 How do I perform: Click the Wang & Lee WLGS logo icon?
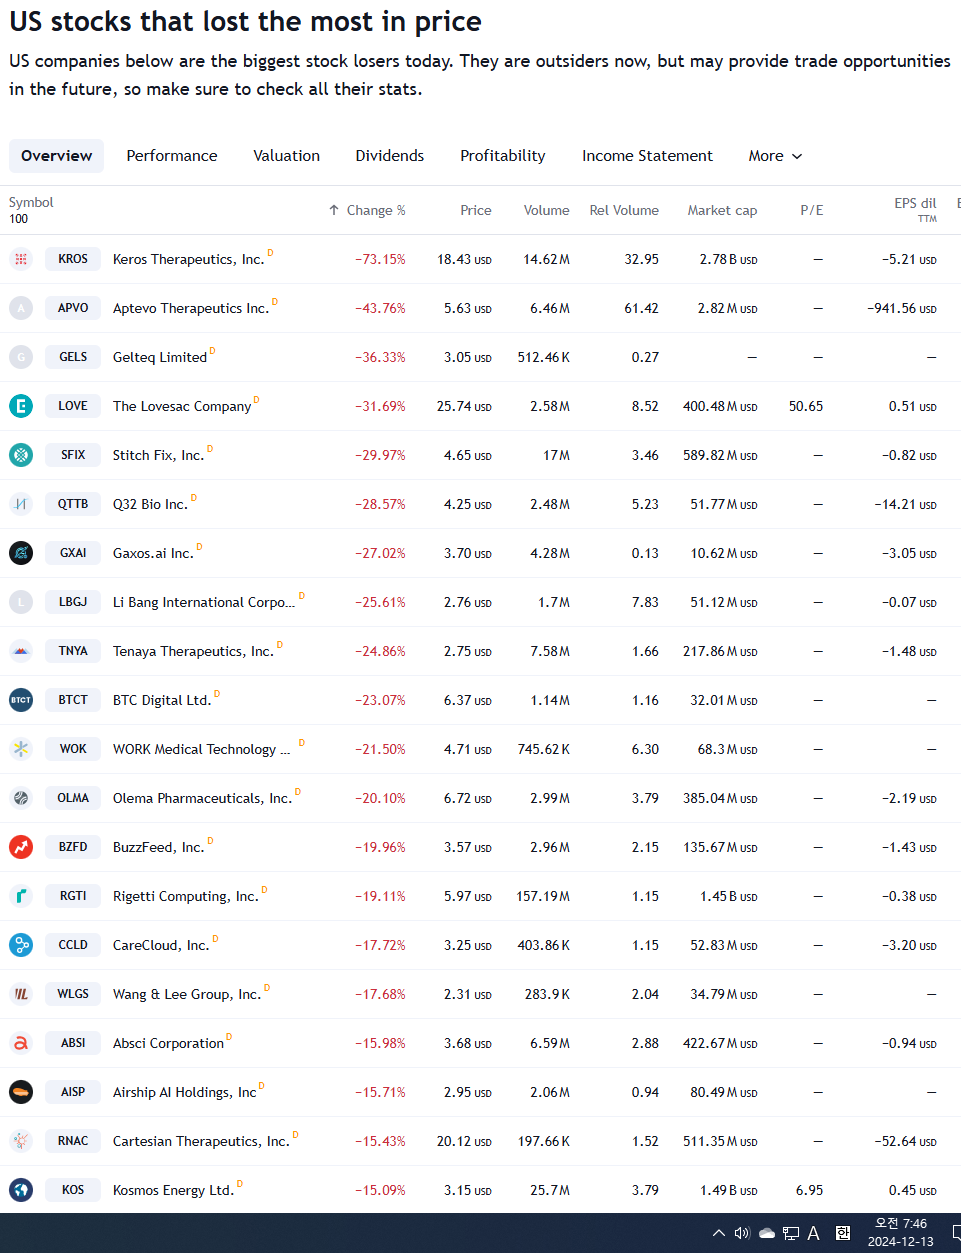click(21, 994)
